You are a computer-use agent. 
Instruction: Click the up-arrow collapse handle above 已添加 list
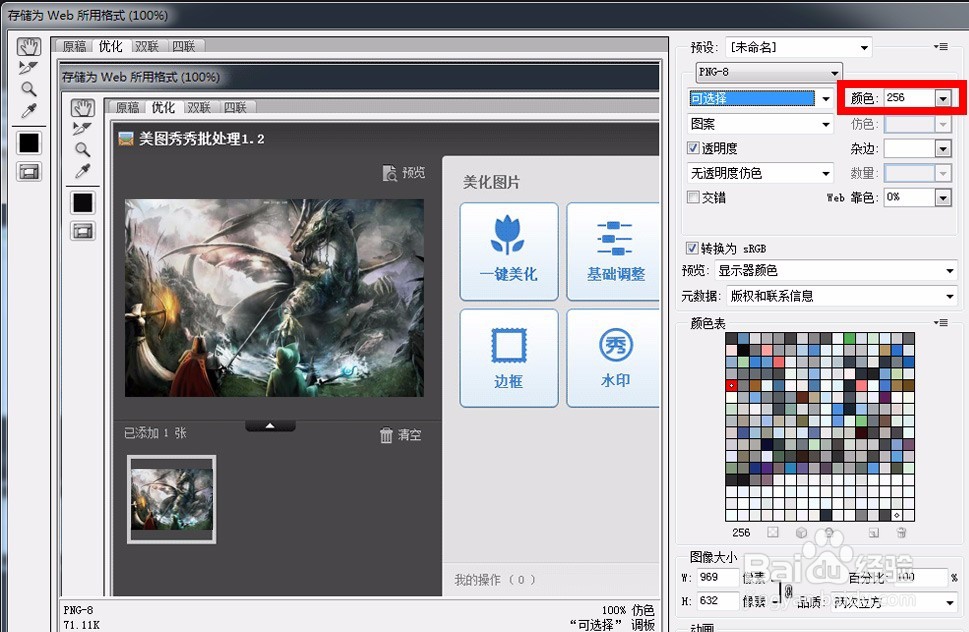click(270, 426)
